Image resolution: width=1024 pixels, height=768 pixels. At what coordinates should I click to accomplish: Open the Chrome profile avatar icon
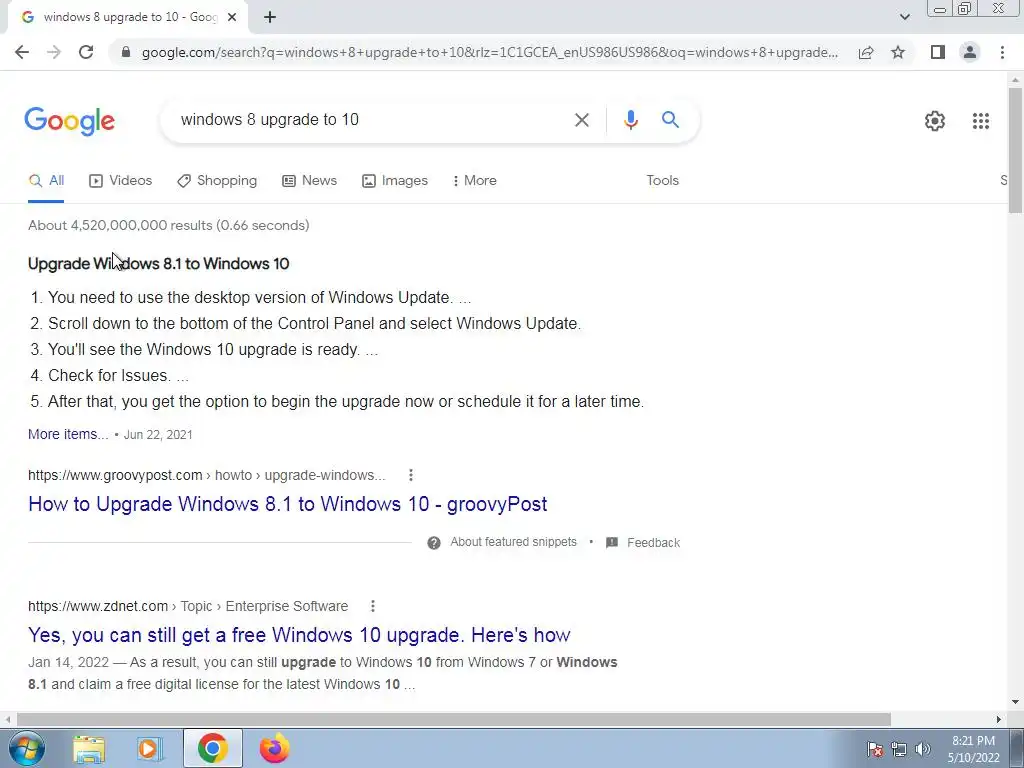(970, 52)
